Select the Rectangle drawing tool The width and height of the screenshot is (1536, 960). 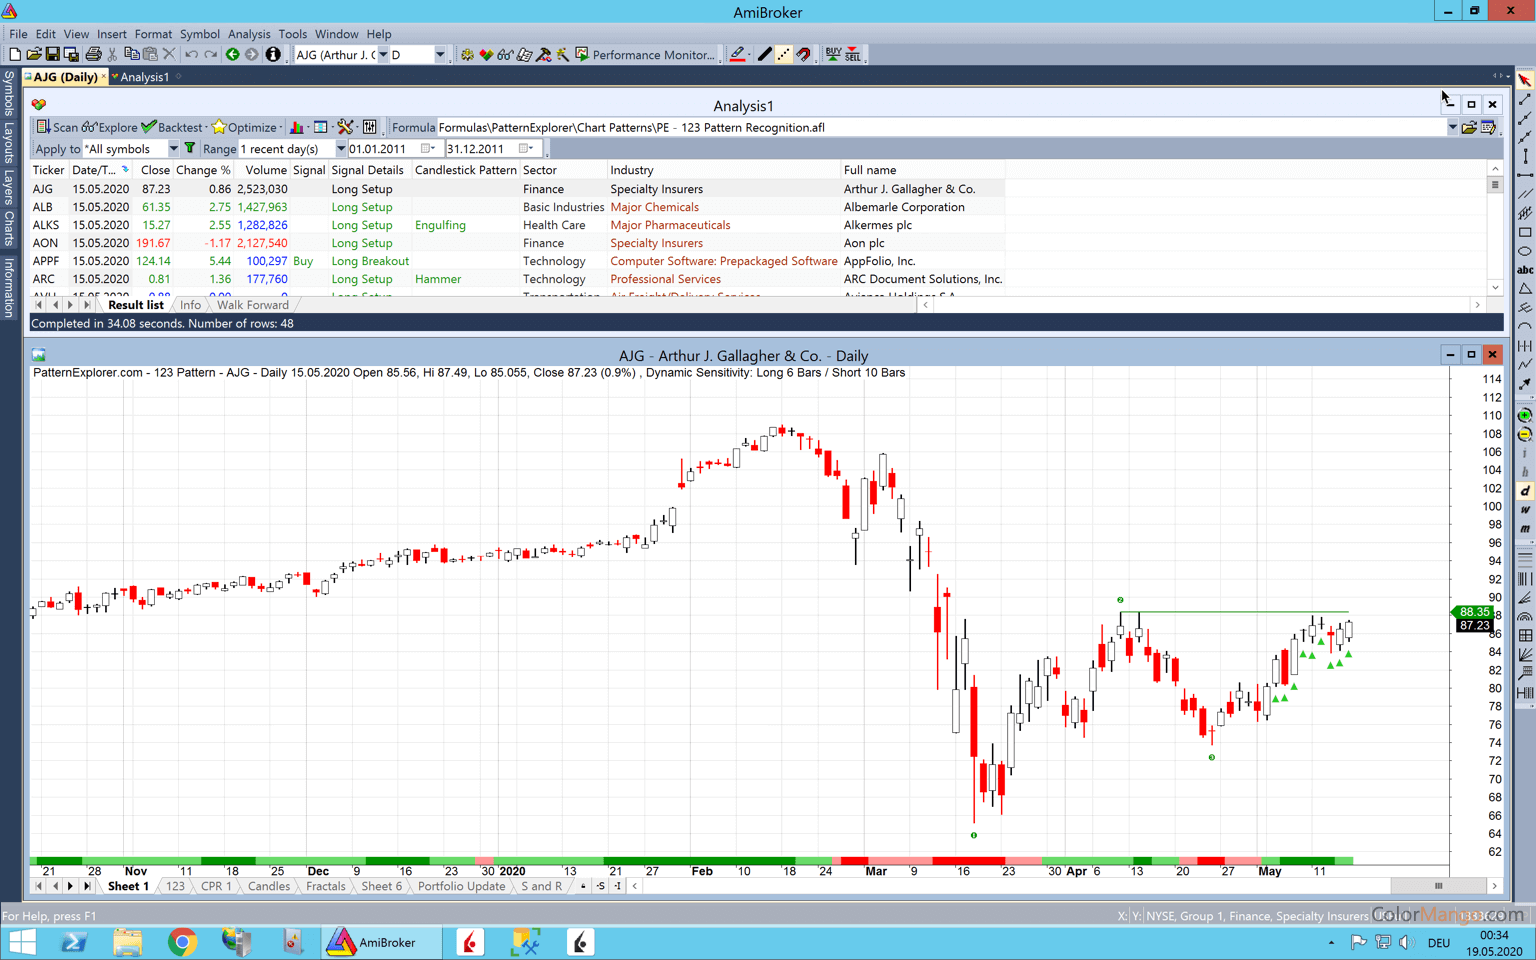tap(1525, 232)
